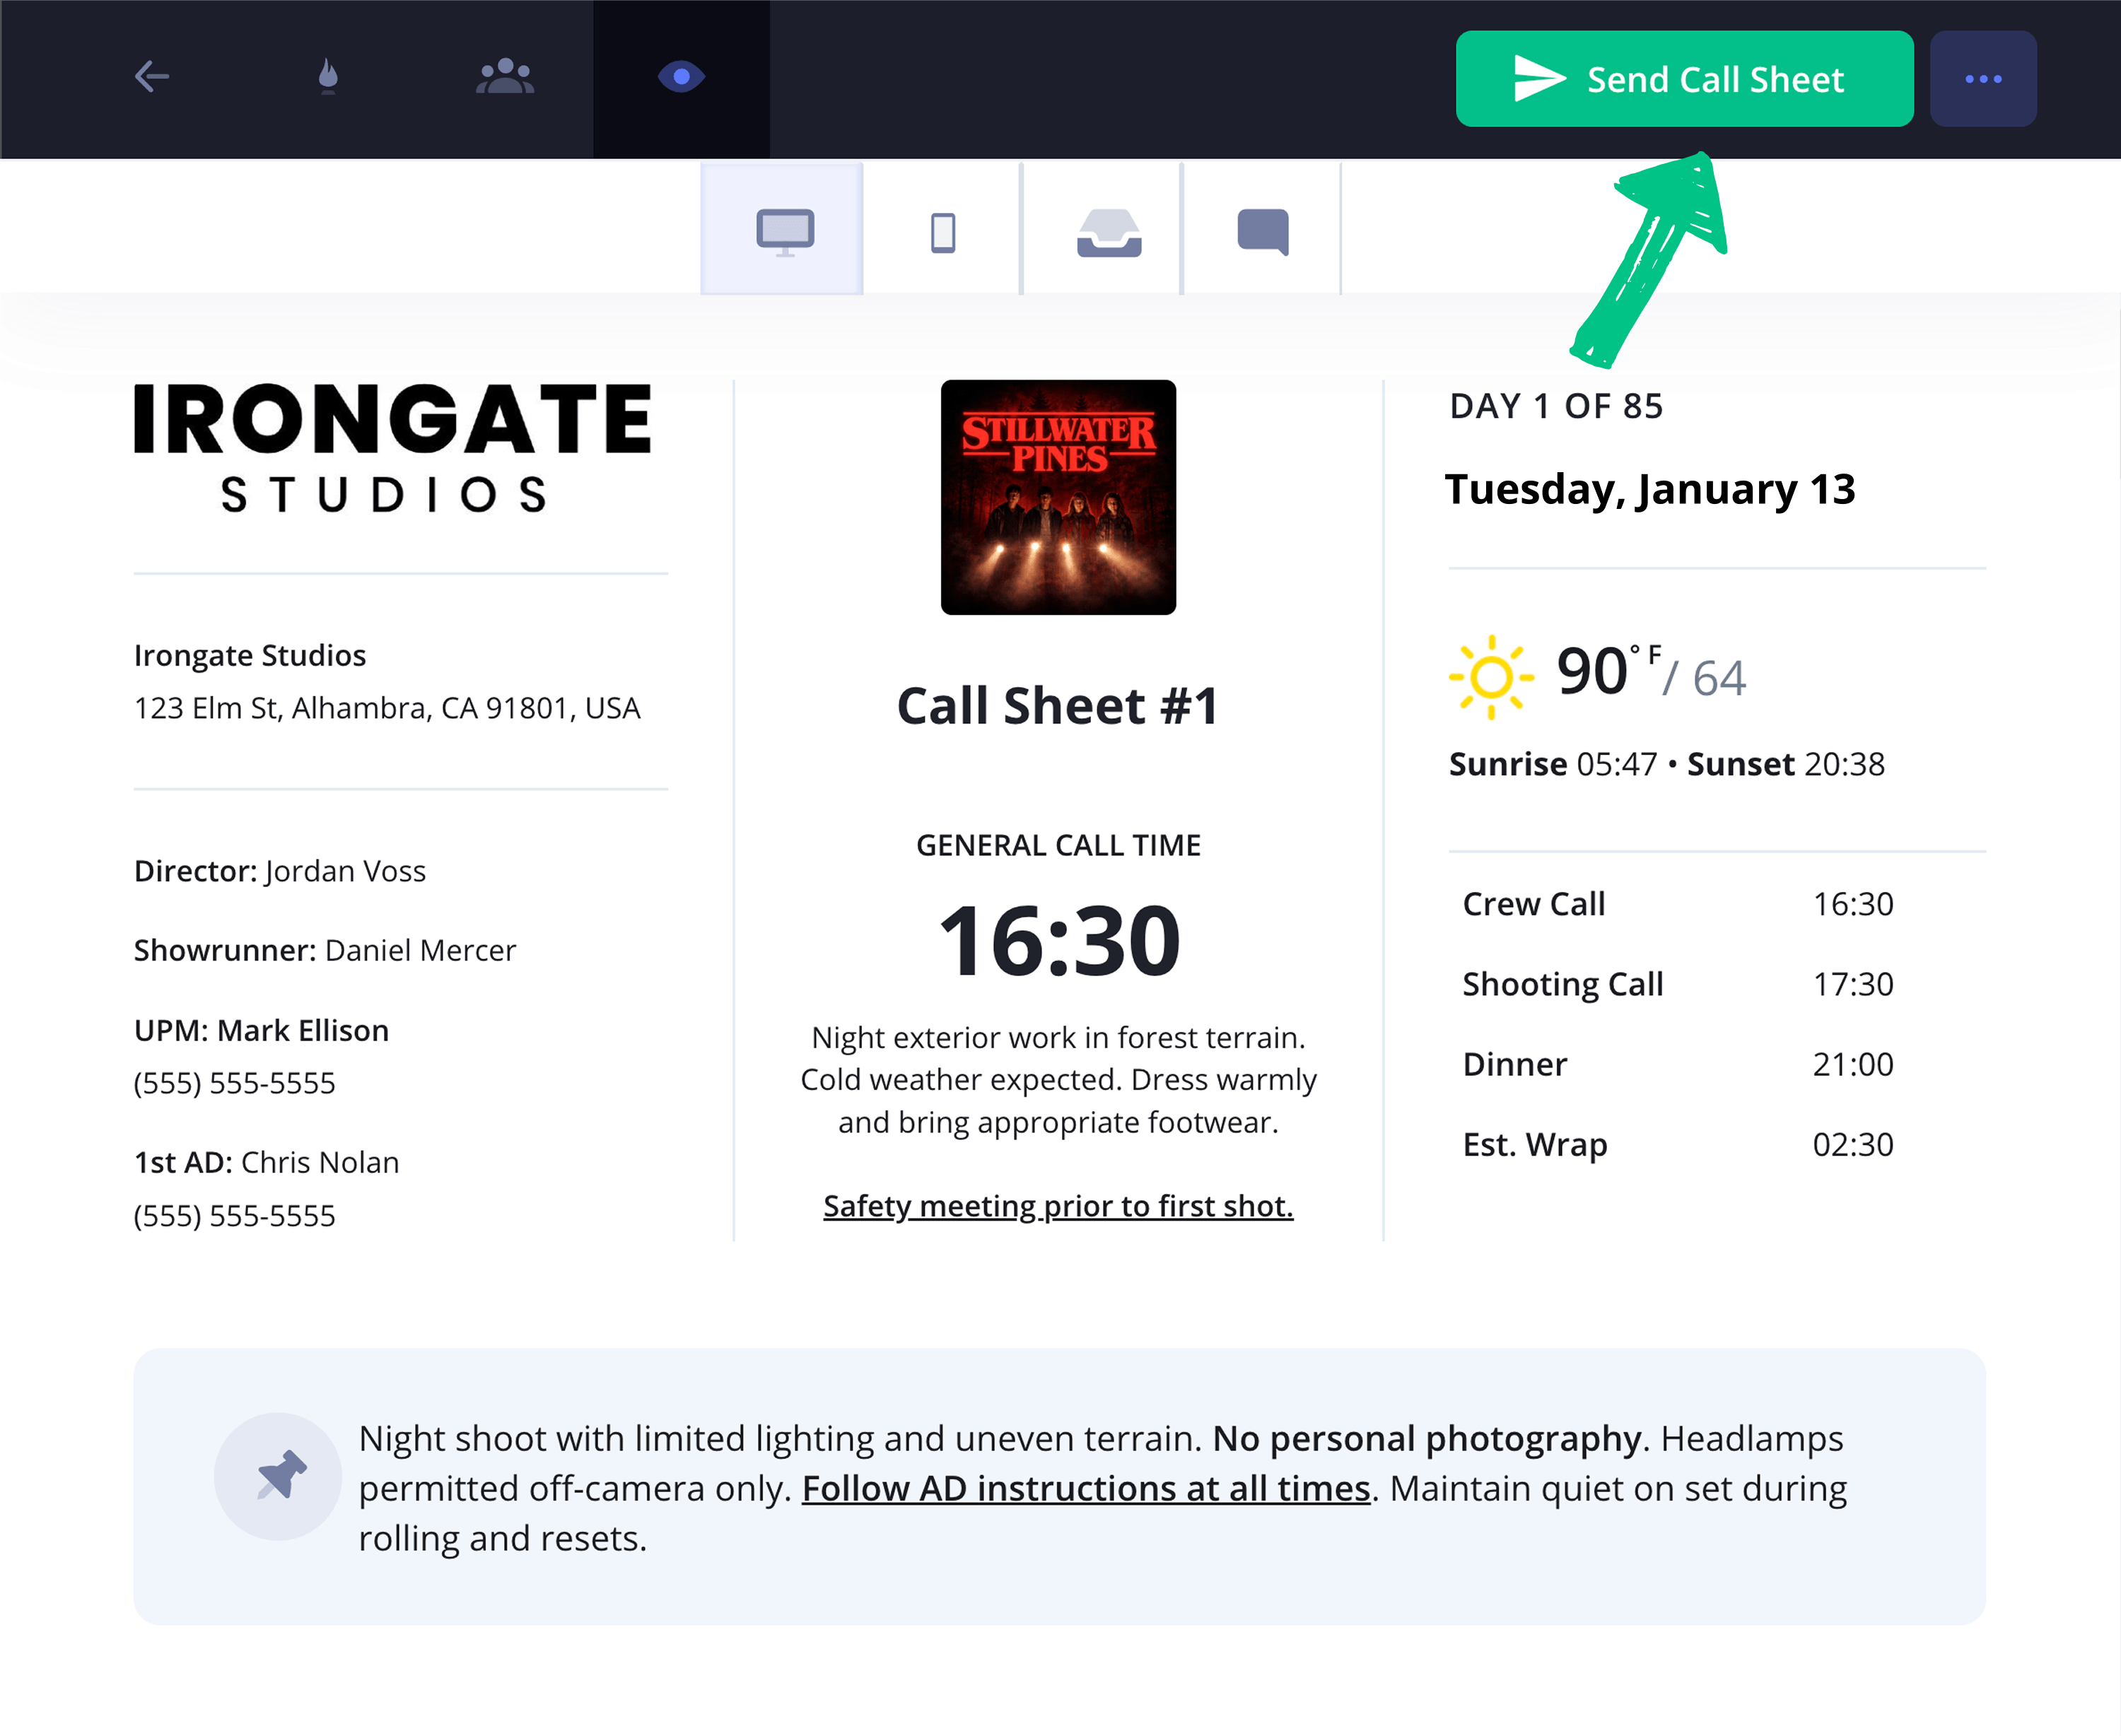Viewport: 2121px width, 1736px height.
Task: Click the phone number under 1st AD Chris Nolan
Action: tap(235, 1216)
